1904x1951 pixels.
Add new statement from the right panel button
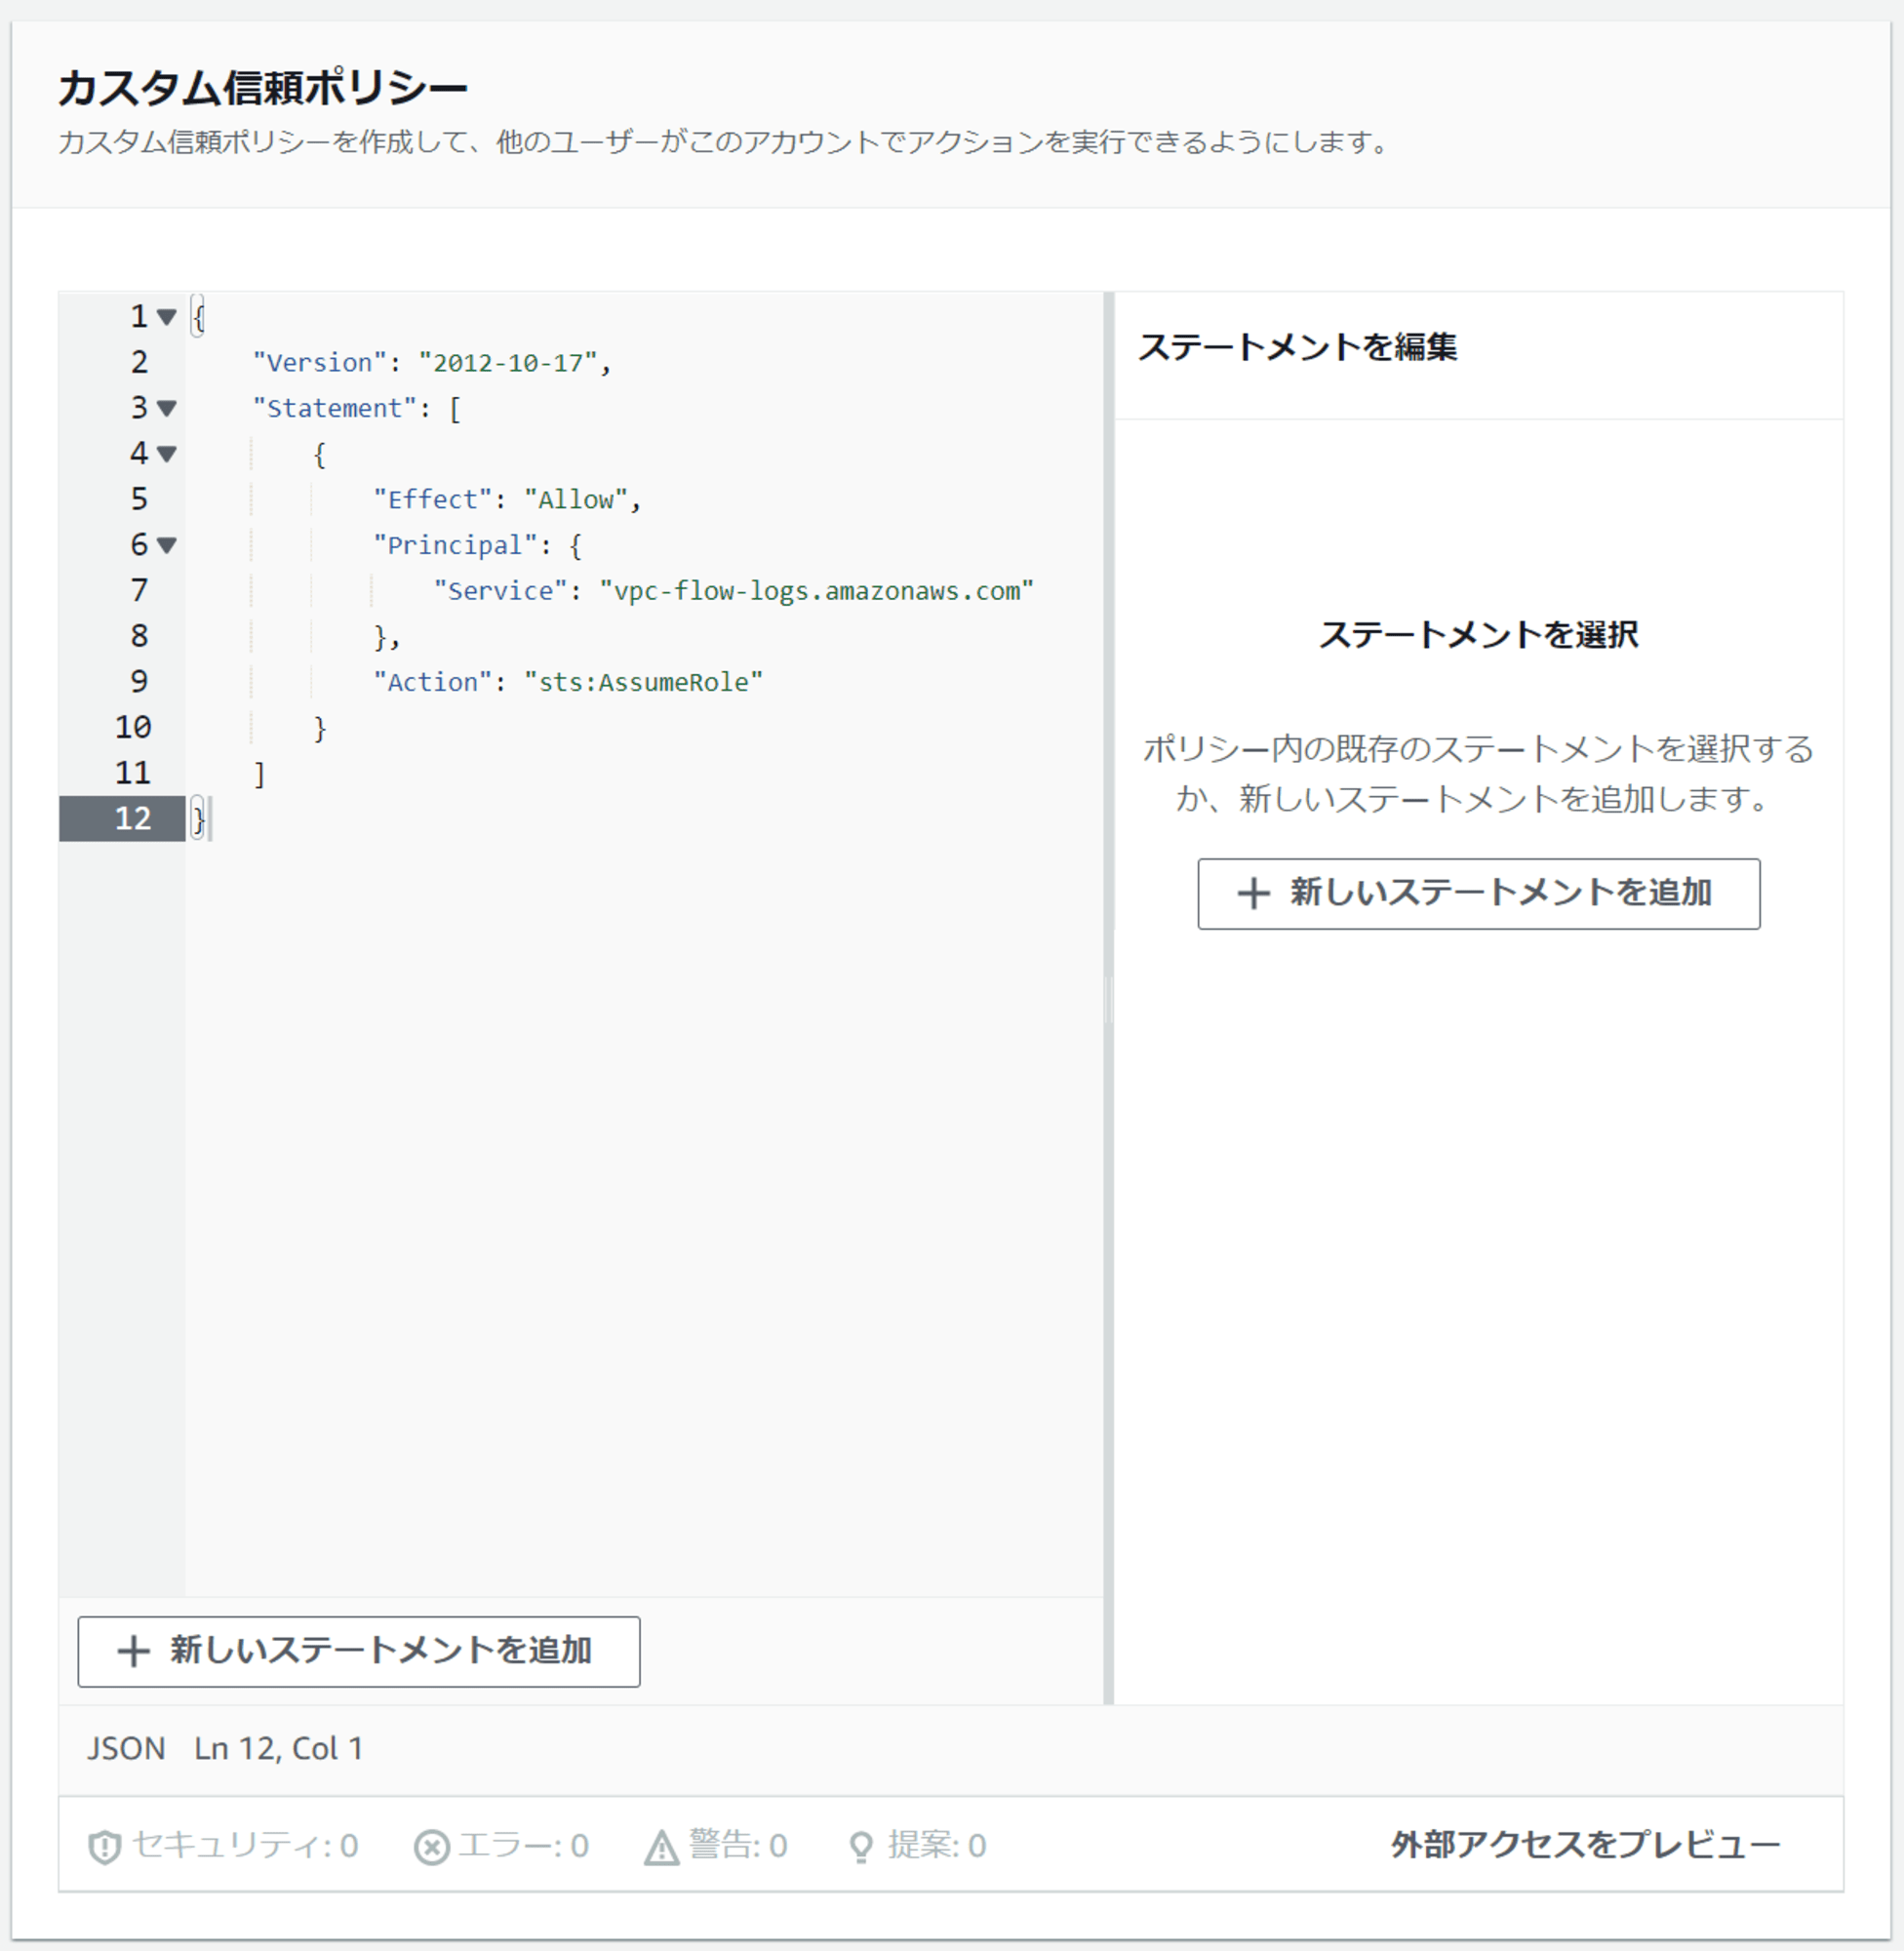pyautogui.click(x=1478, y=893)
